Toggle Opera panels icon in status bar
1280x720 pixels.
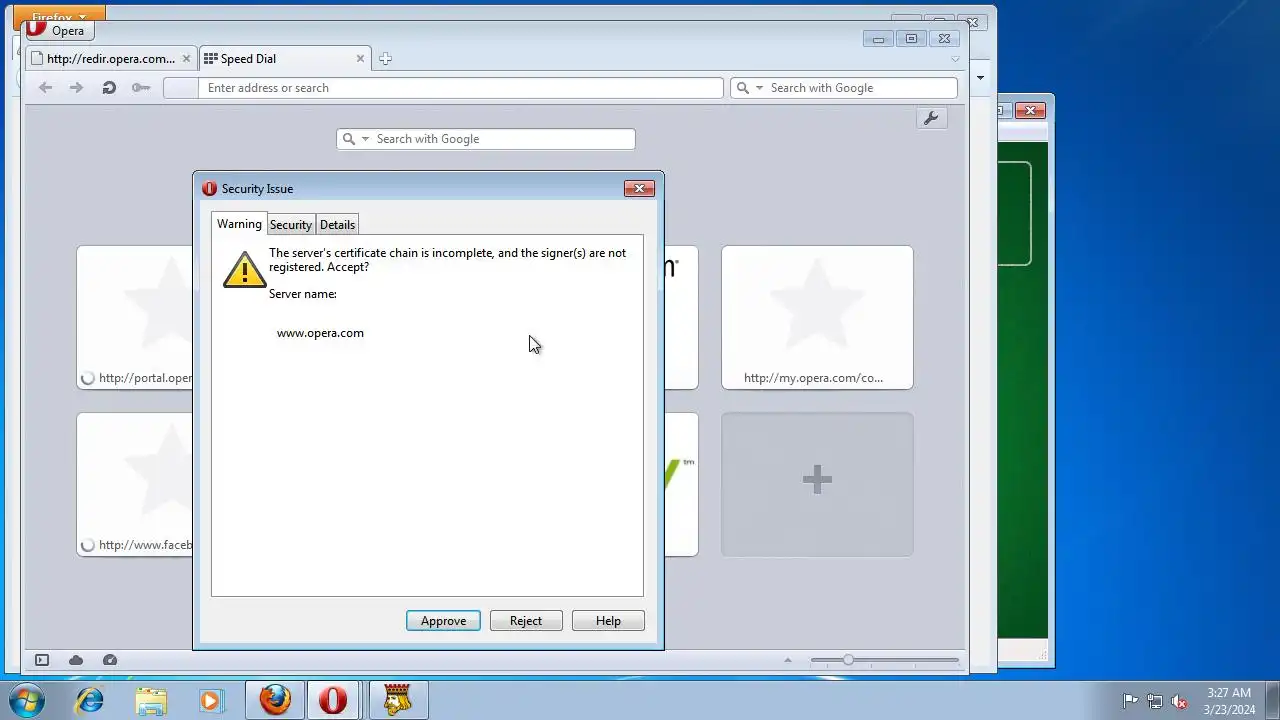click(x=42, y=660)
